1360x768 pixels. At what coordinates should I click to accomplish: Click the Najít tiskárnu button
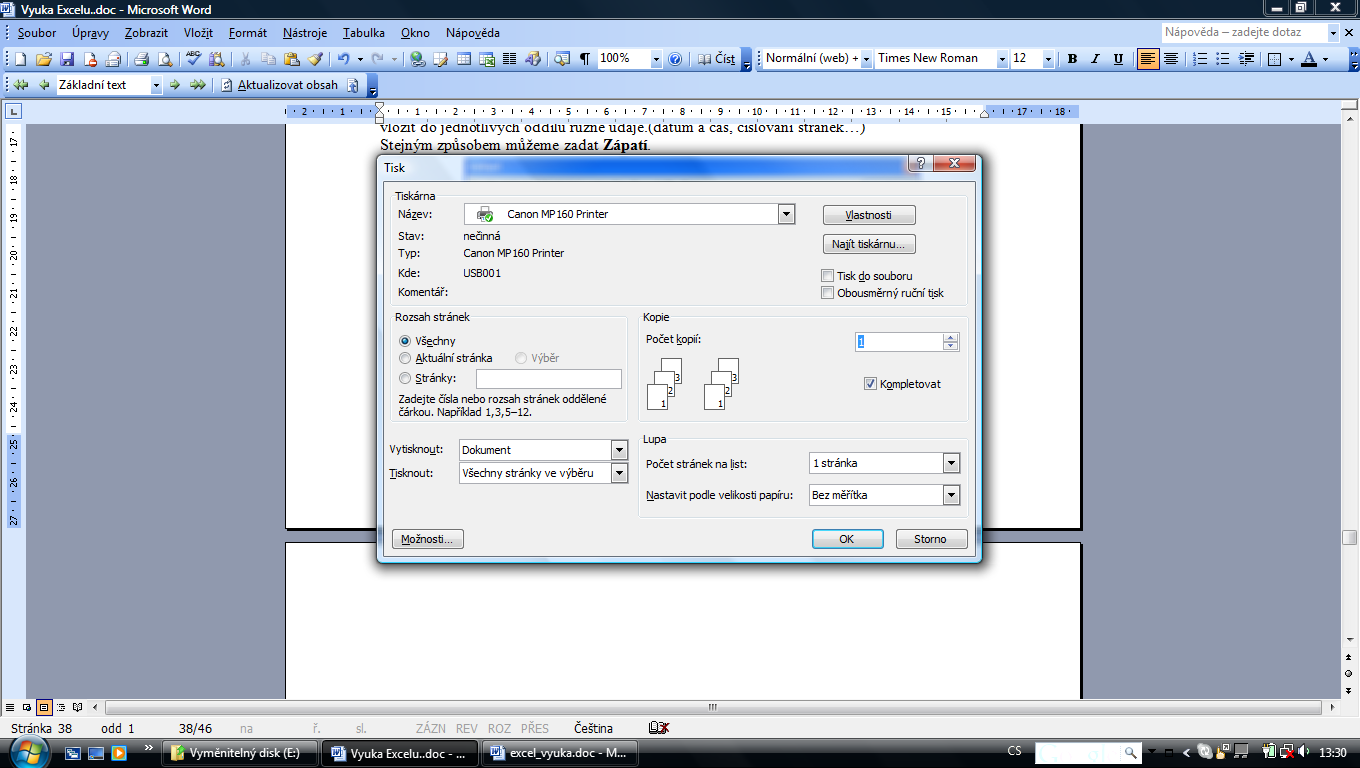point(869,244)
